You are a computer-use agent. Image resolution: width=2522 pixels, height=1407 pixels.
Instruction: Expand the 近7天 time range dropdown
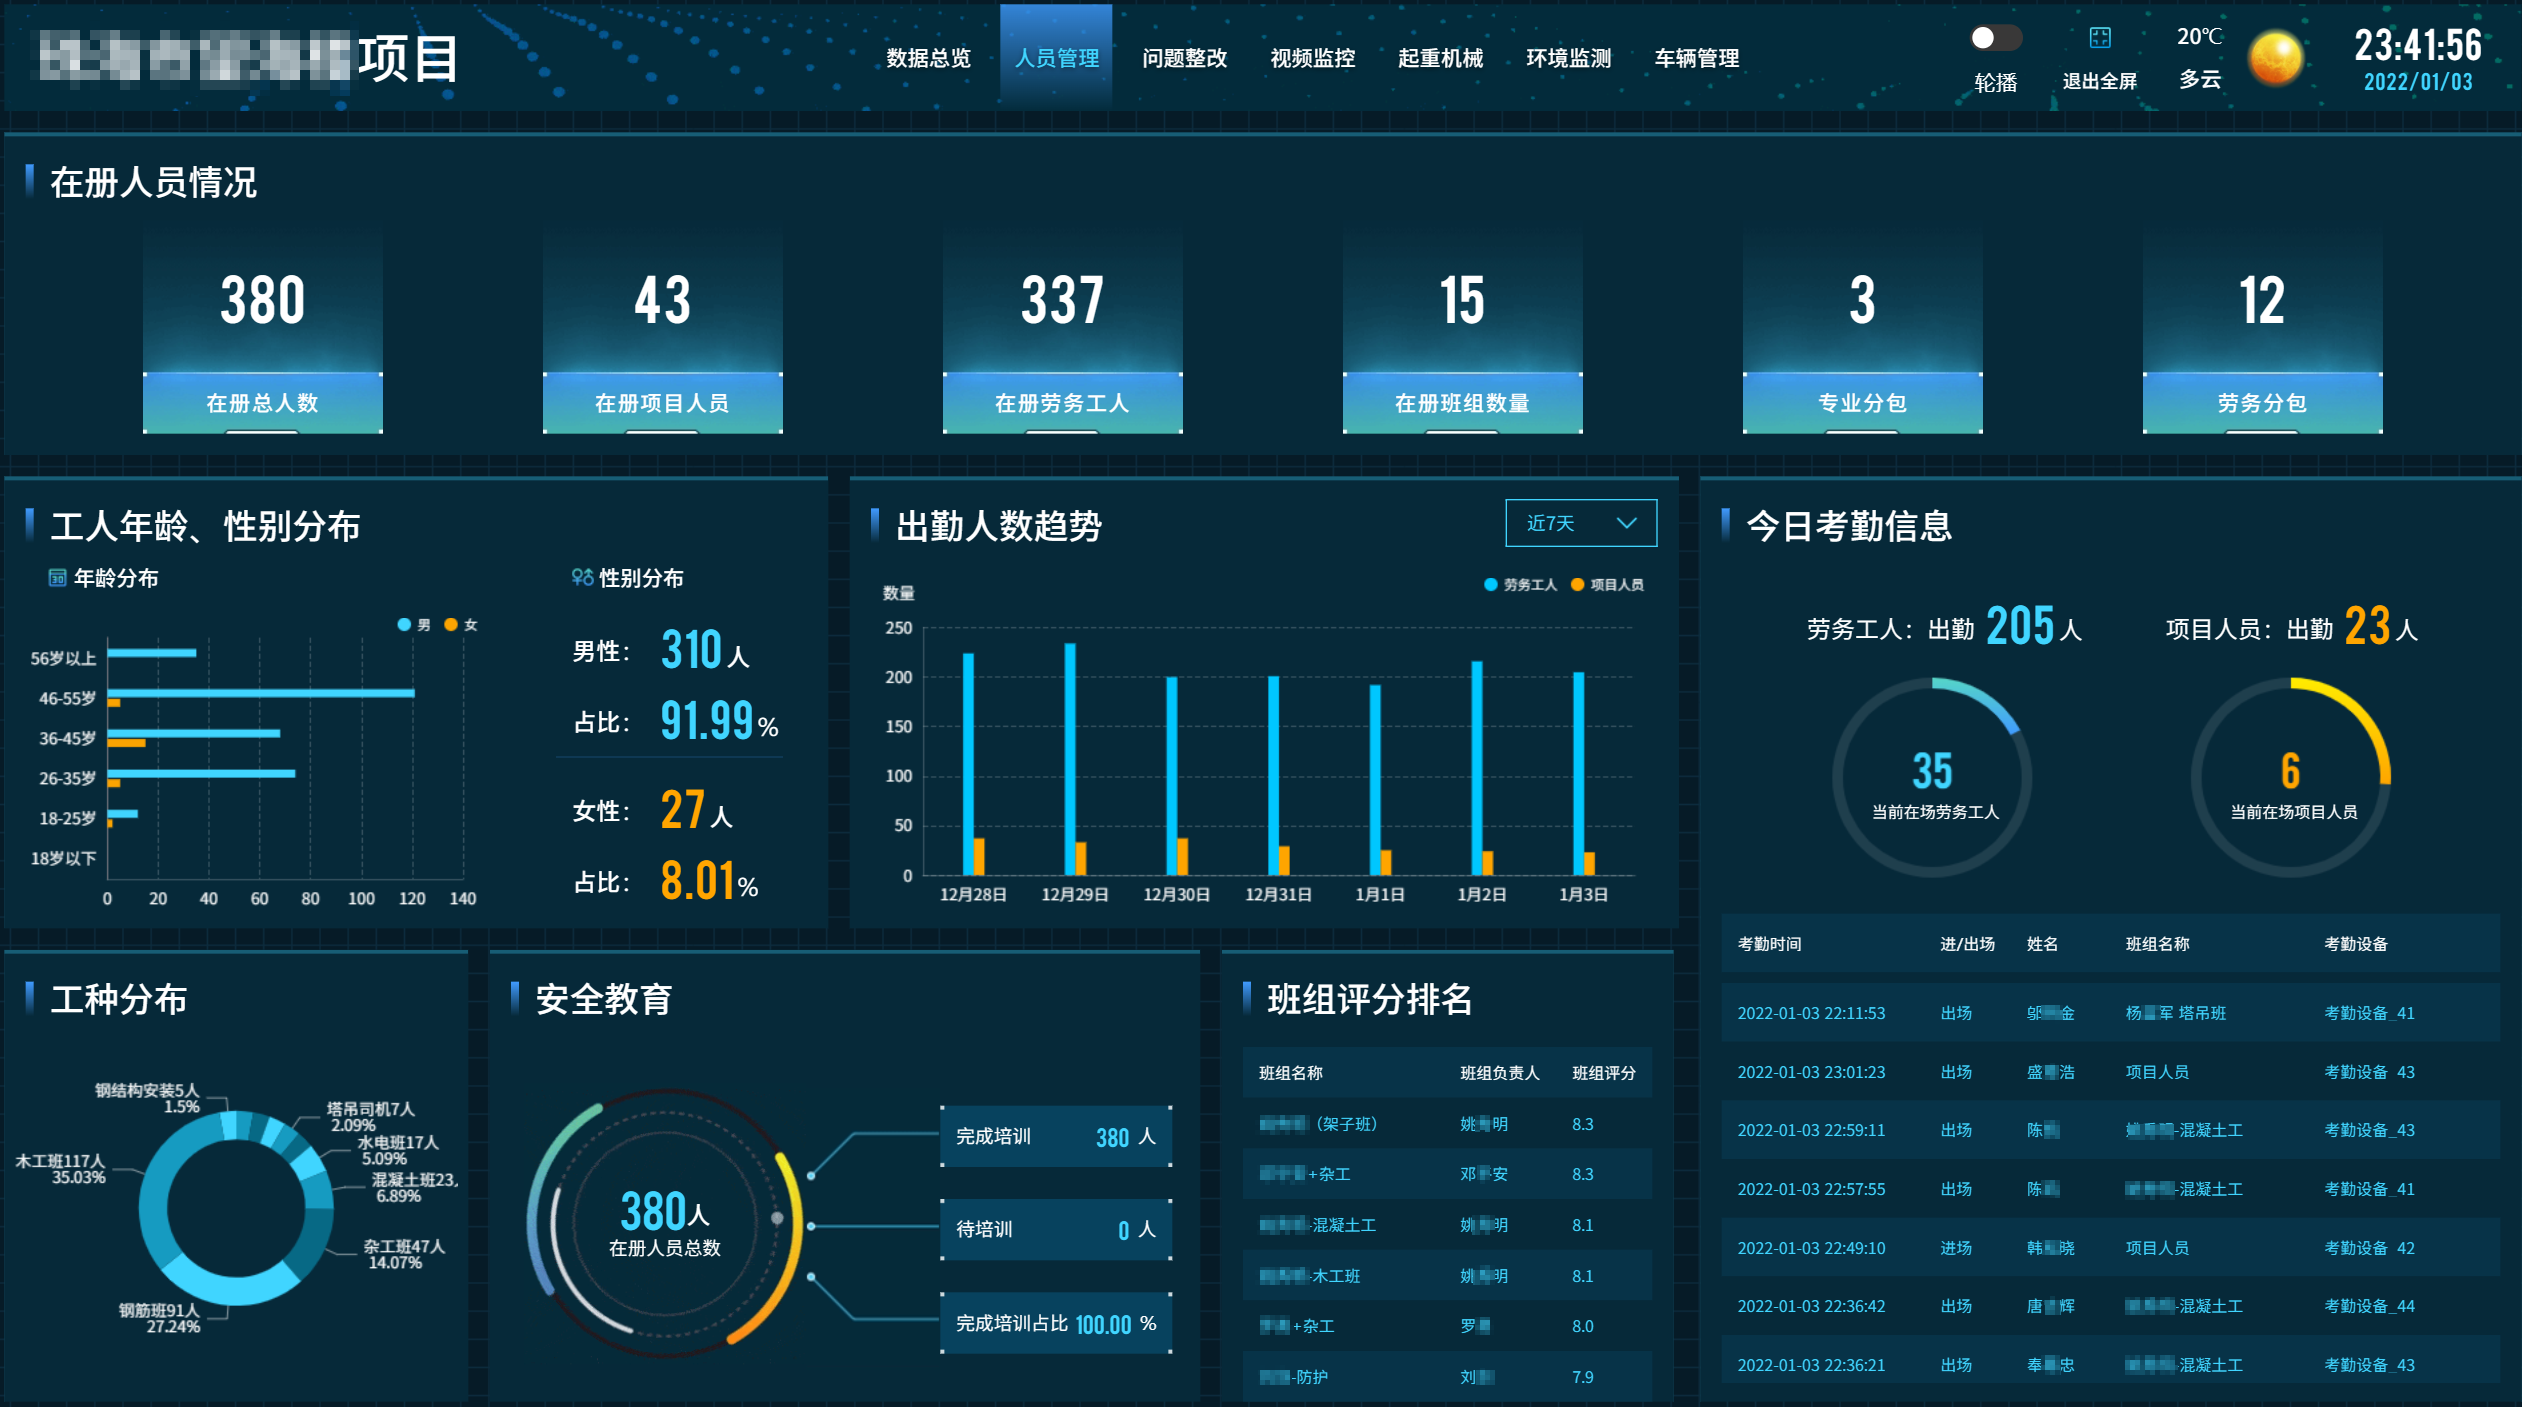click(x=1581, y=523)
